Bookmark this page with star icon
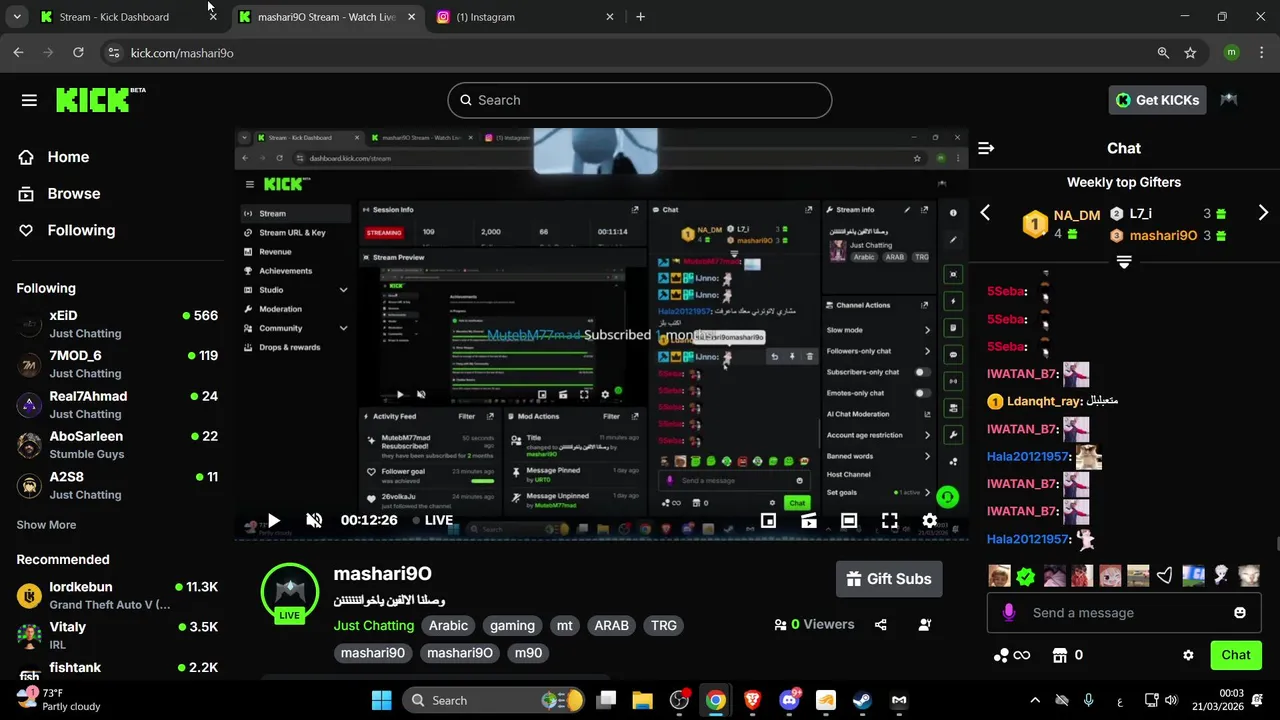This screenshot has width=1280, height=720. 1190,53
